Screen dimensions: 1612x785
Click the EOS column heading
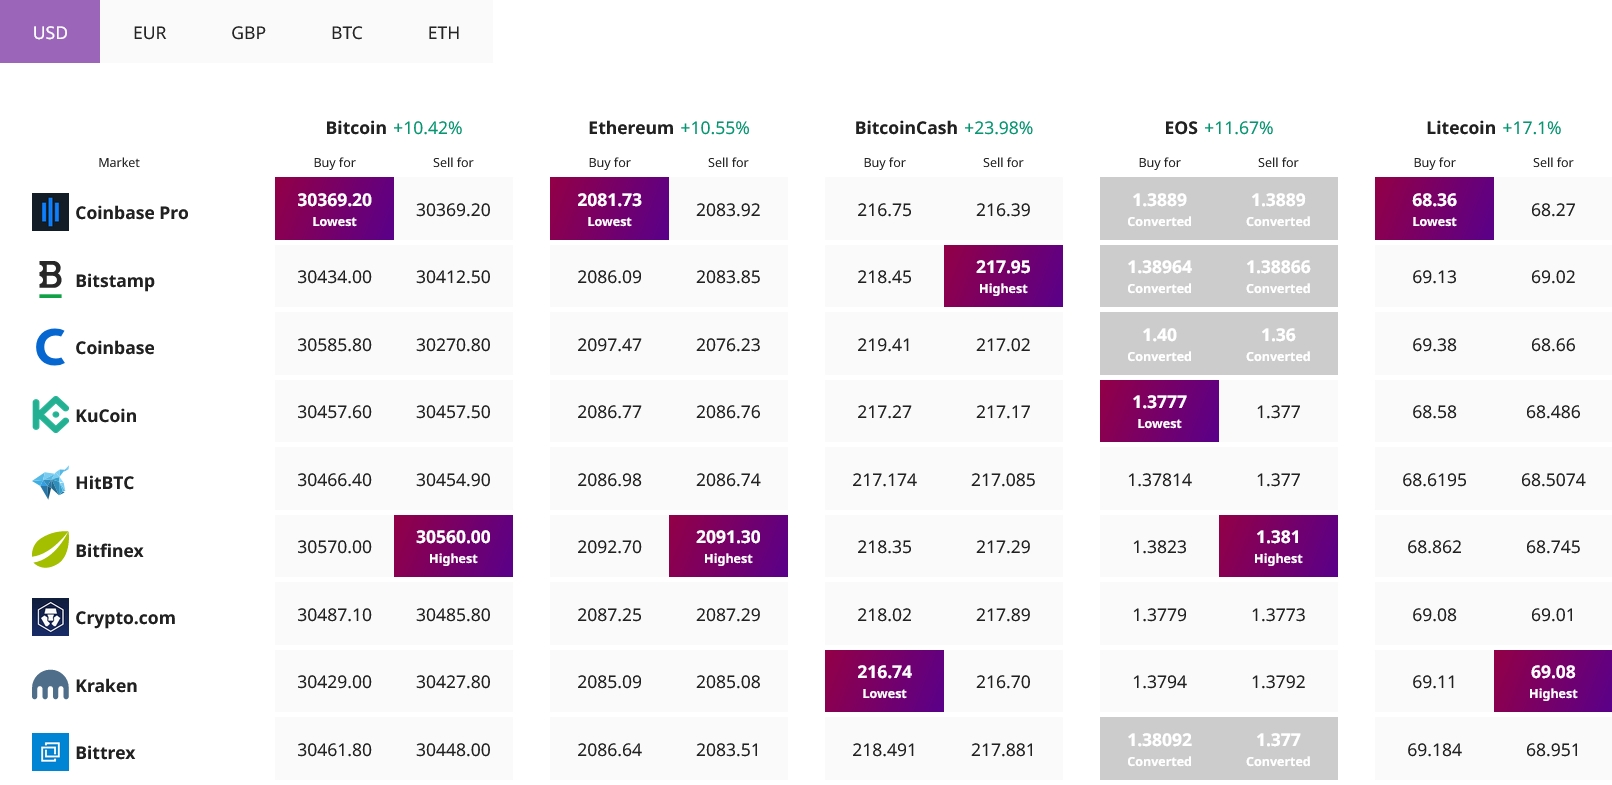[1181, 128]
